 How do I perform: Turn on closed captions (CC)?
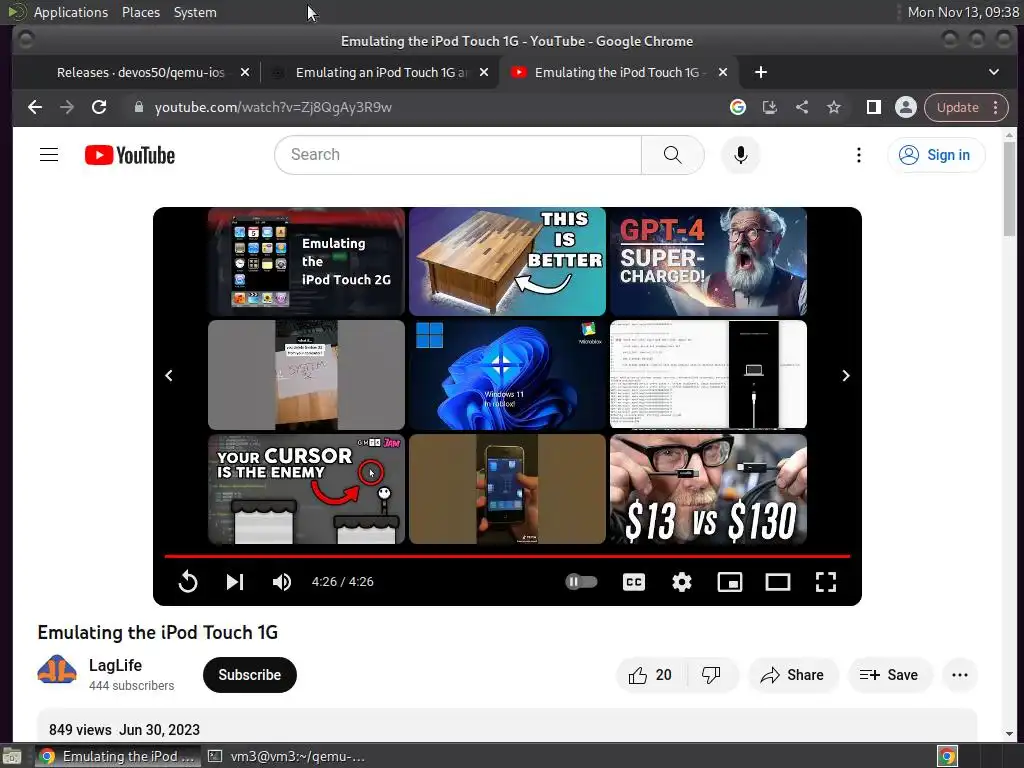(x=634, y=581)
